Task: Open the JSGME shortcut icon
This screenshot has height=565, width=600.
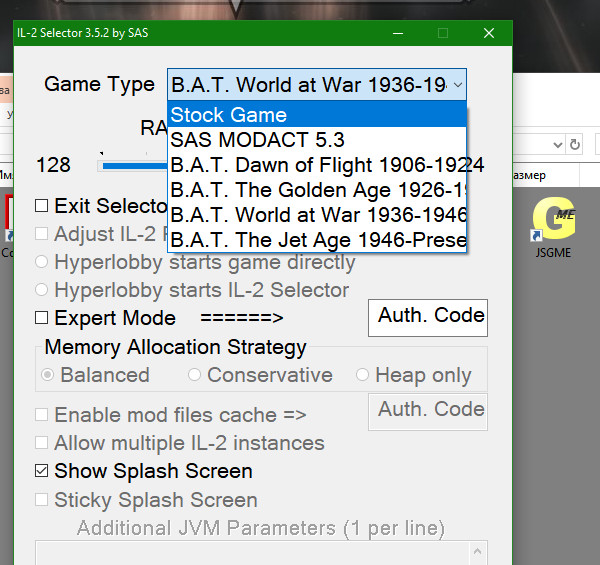Action: 553,228
